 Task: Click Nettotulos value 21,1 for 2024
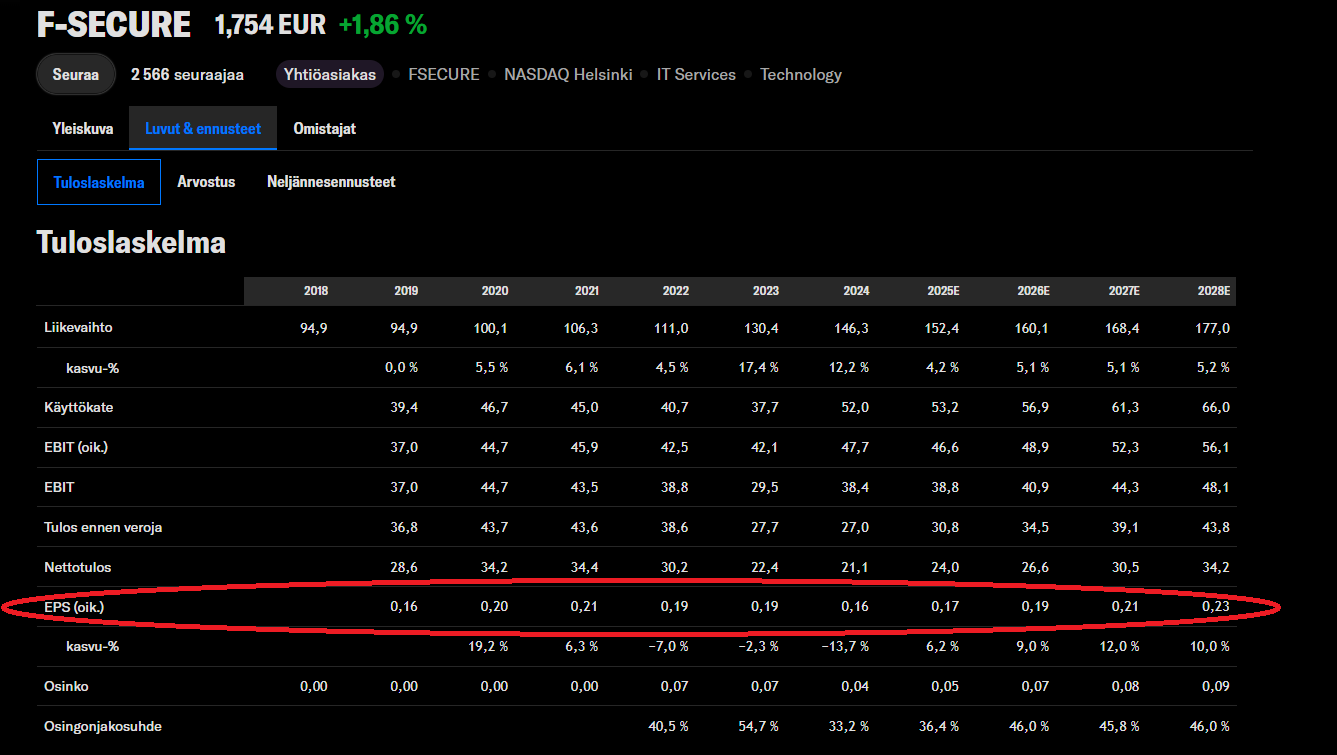(855, 568)
